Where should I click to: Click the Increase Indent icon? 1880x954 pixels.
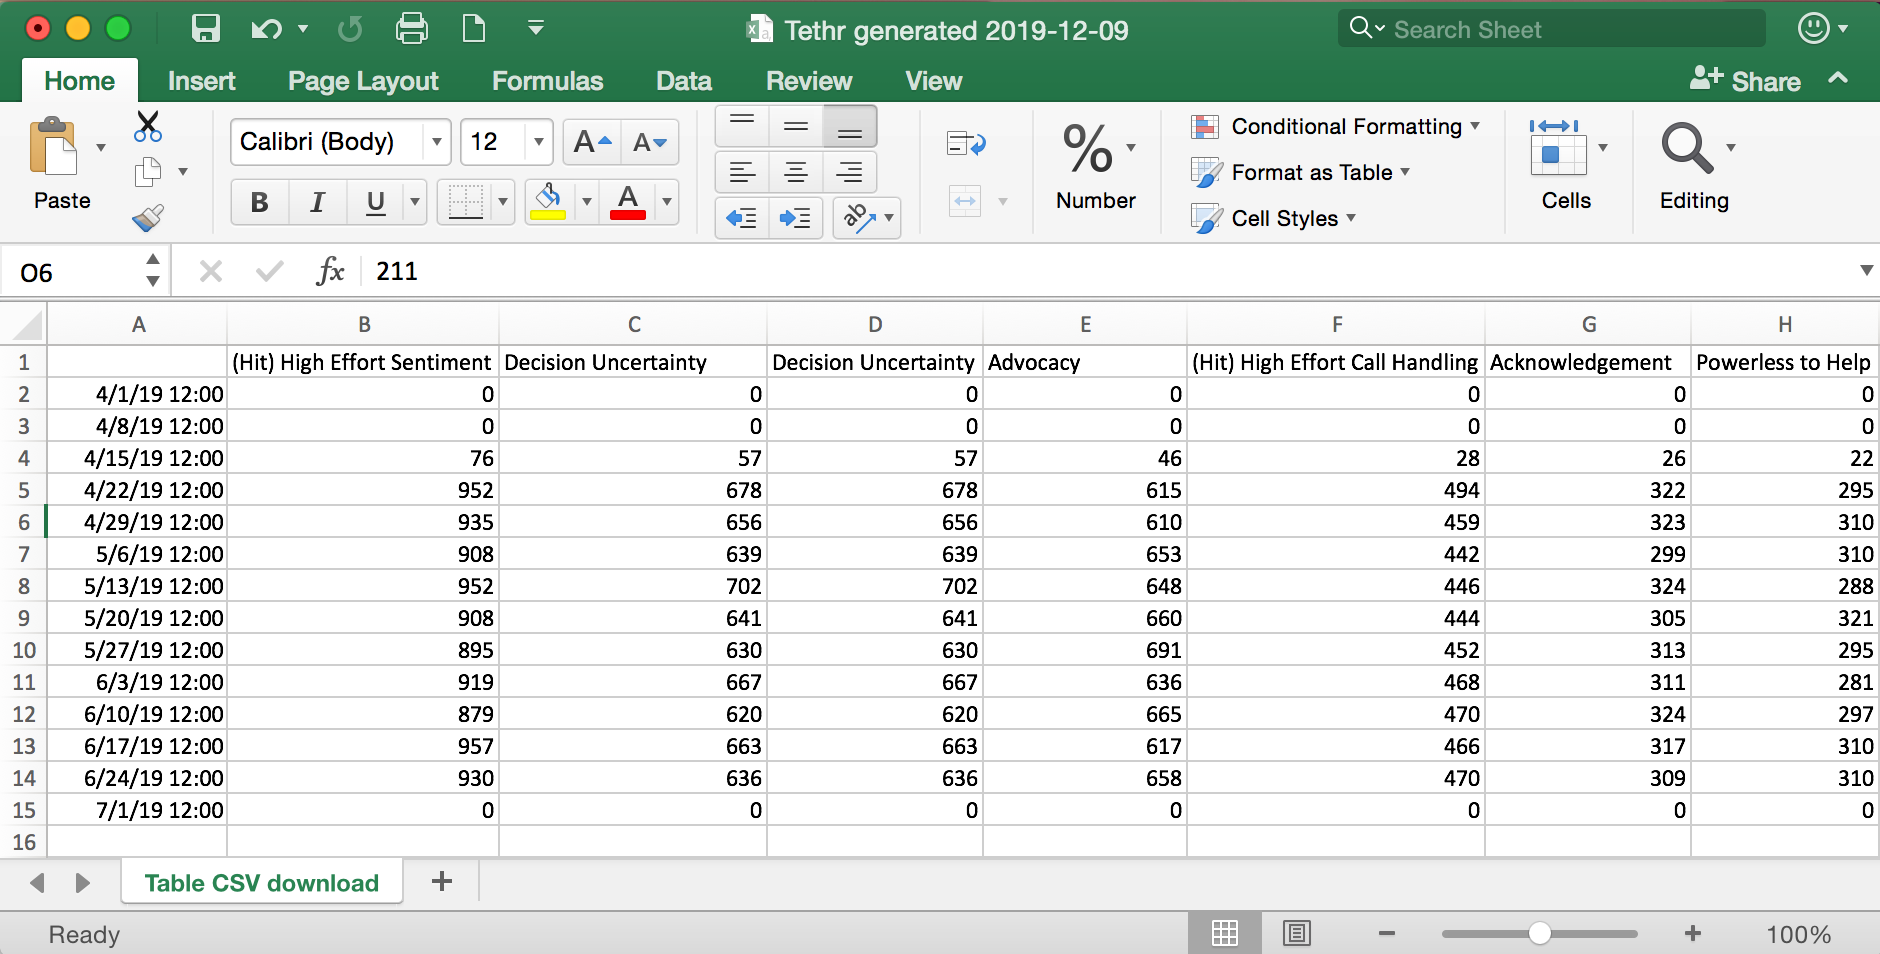796,218
